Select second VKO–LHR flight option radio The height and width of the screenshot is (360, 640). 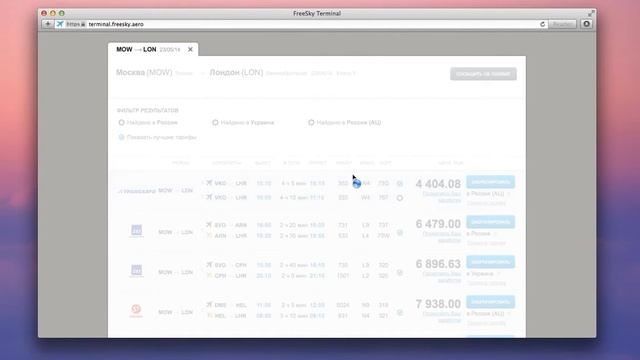pos(400,198)
